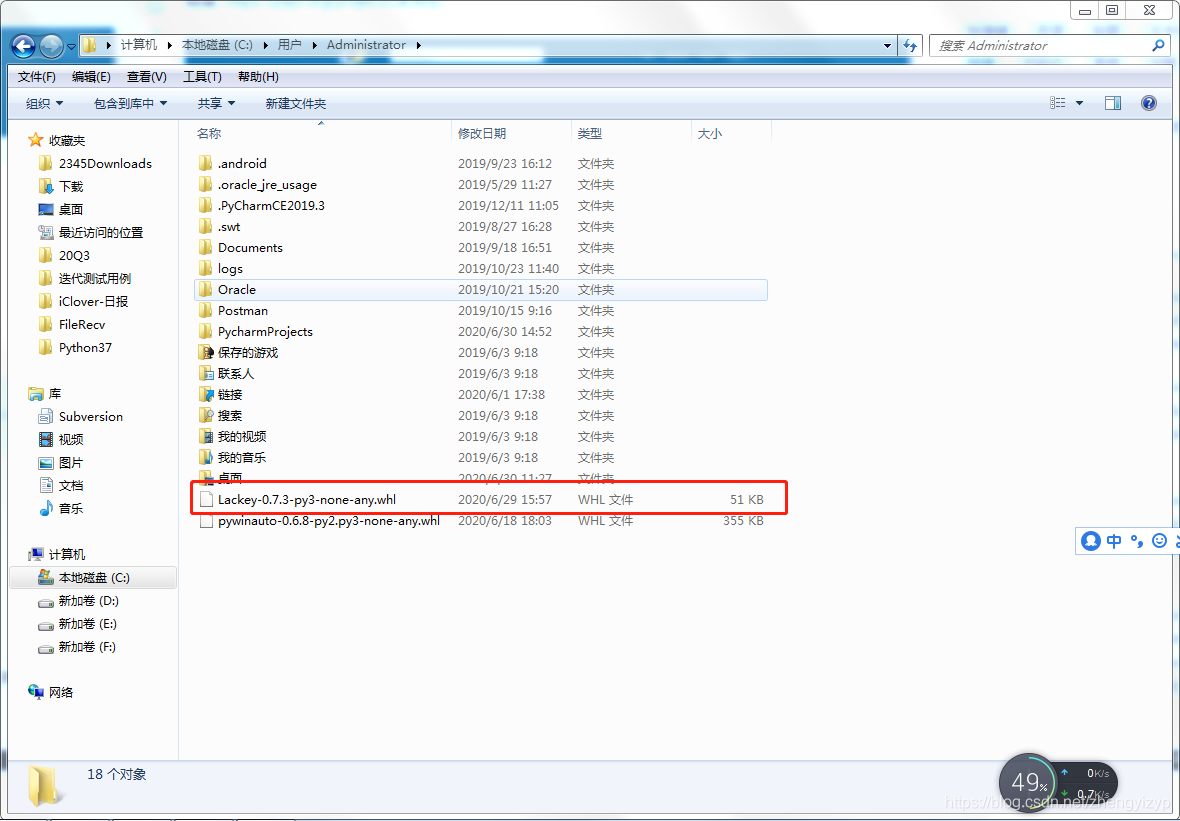Check the checkbox beside pywinauto-0.6.8 whl file
This screenshot has height=821, width=1180.
click(x=205, y=521)
